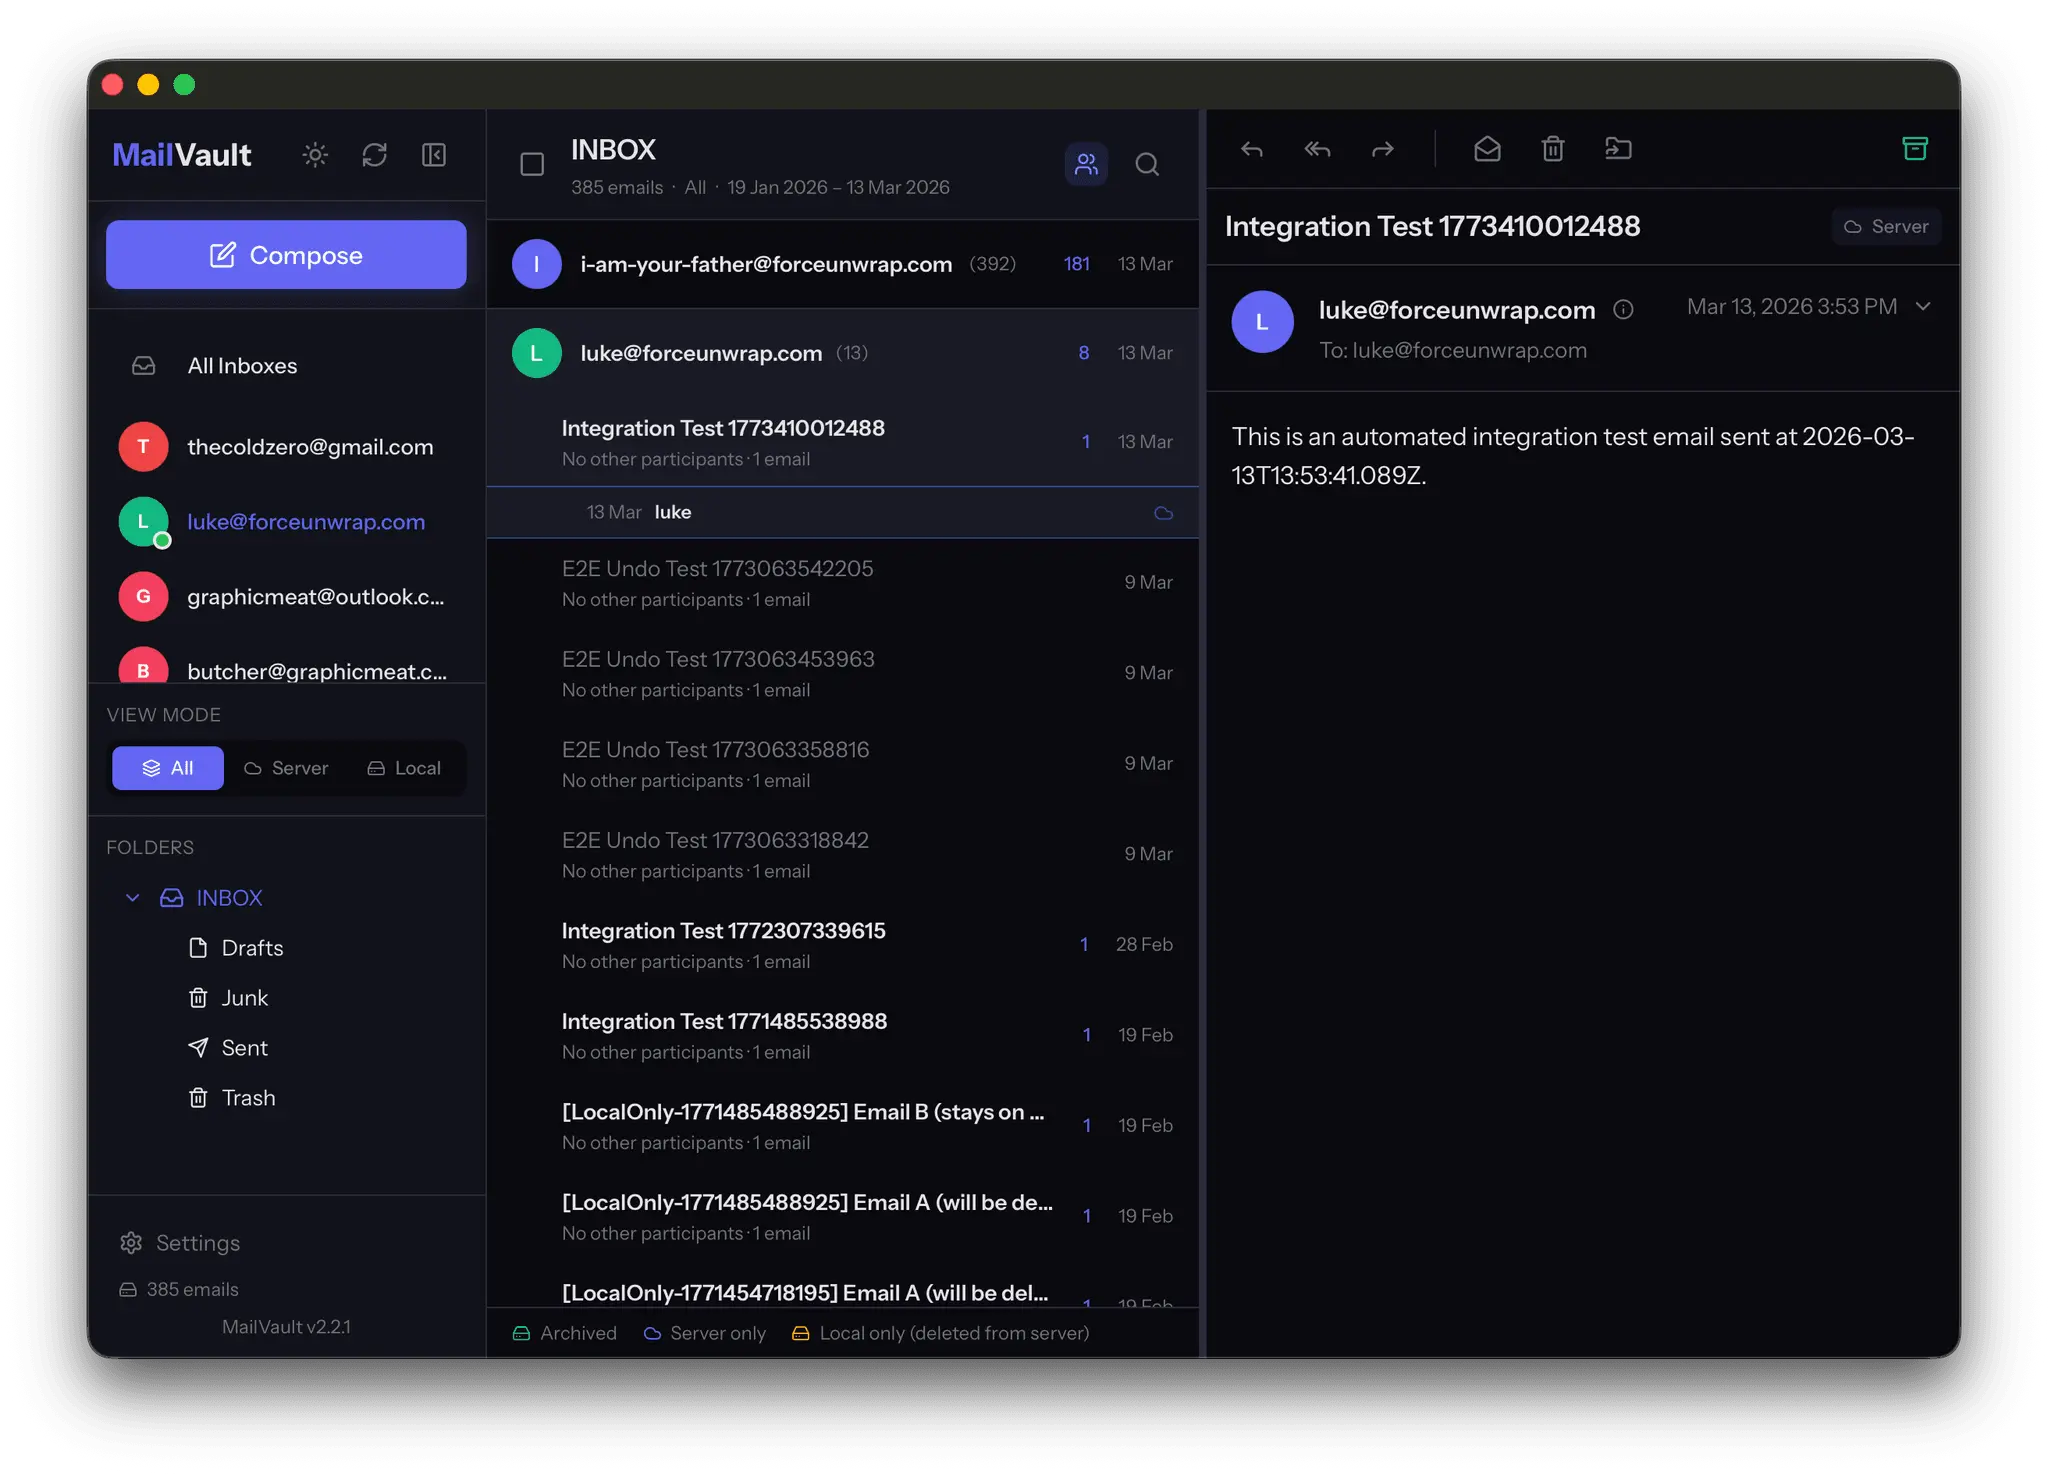Open E2E Undo Test 1773063358816
Image resolution: width=2048 pixels, height=1474 pixels.
coord(842,764)
